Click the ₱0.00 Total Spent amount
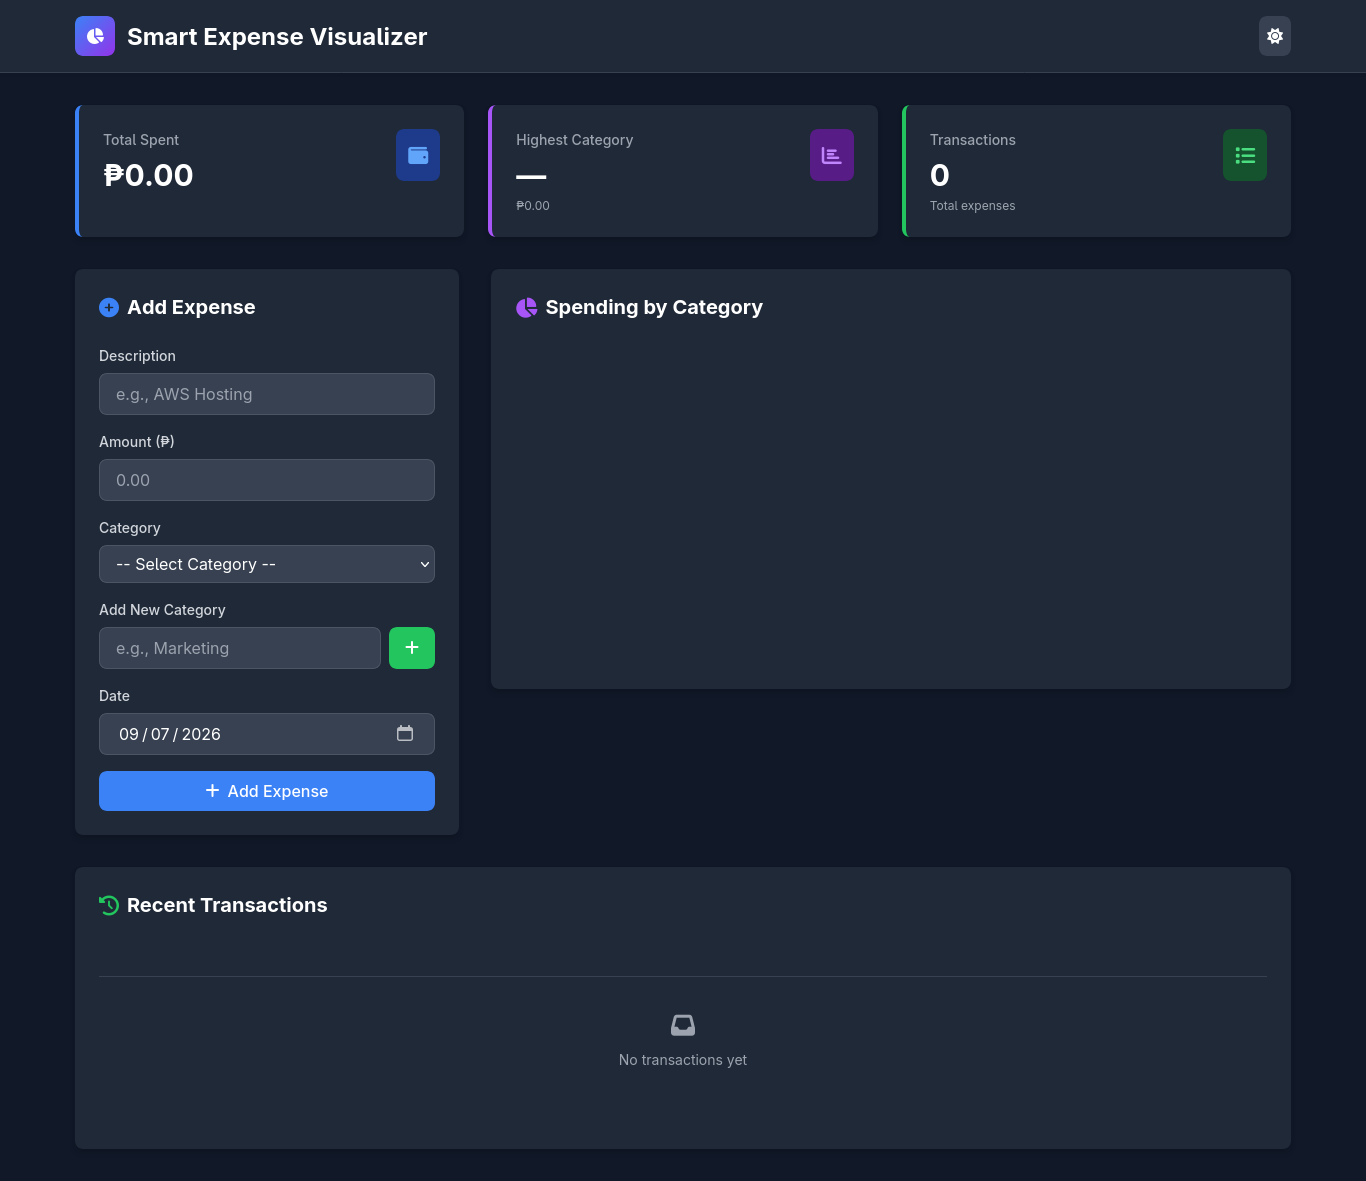The image size is (1366, 1181). tap(148, 175)
